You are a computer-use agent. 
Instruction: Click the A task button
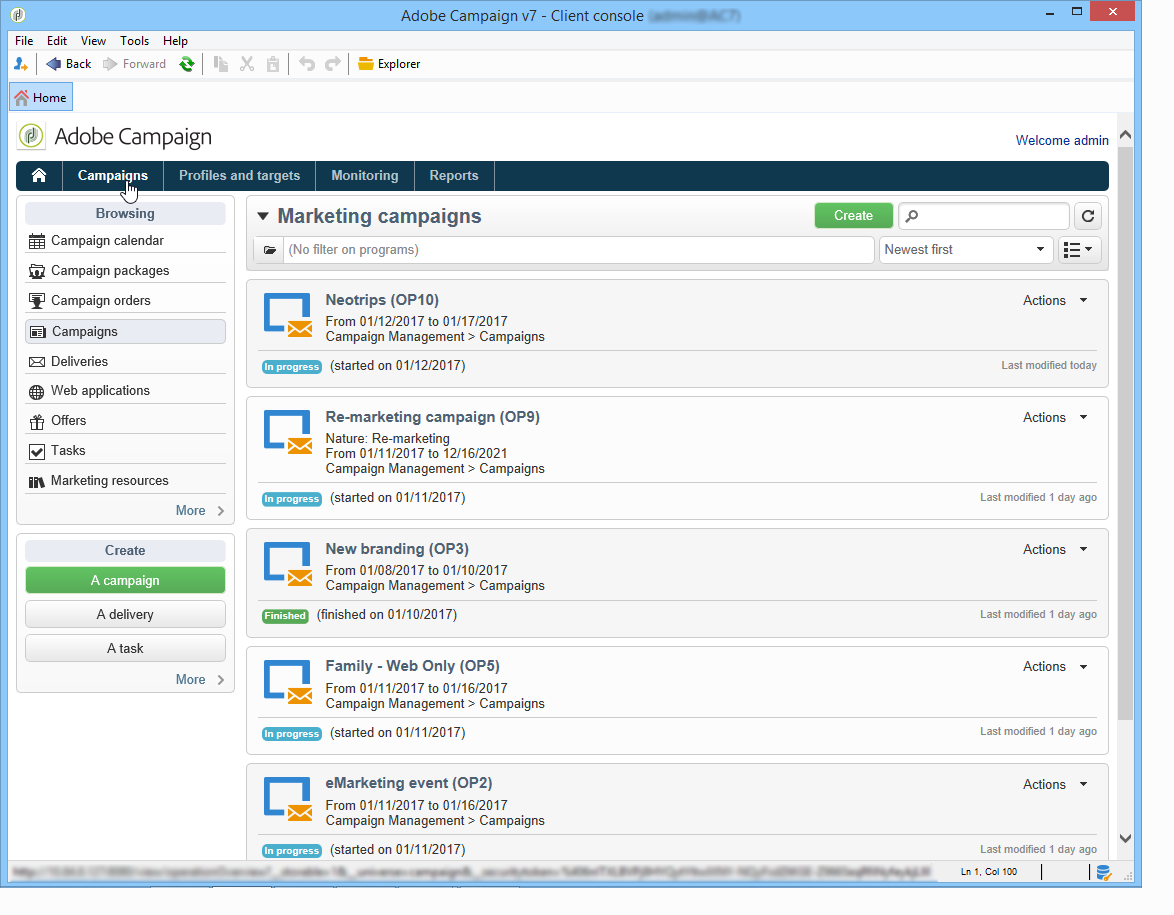(125, 648)
